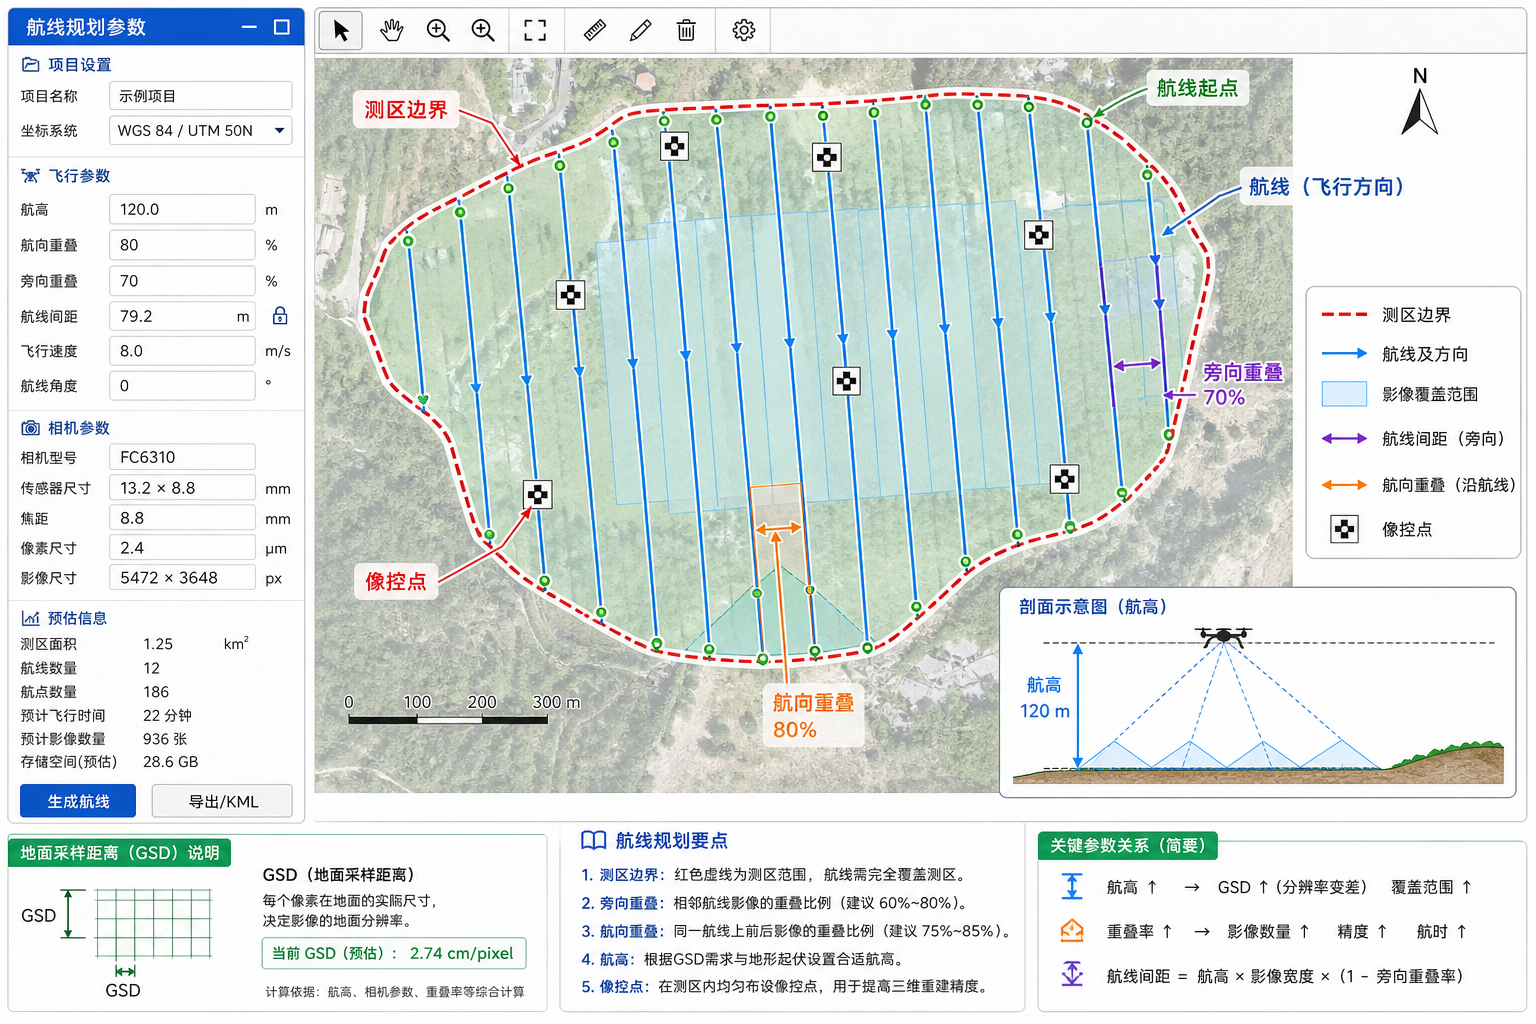Click the red 像控点 map label
This screenshot has height=1024, width=1536.
[x=395, y=581]
